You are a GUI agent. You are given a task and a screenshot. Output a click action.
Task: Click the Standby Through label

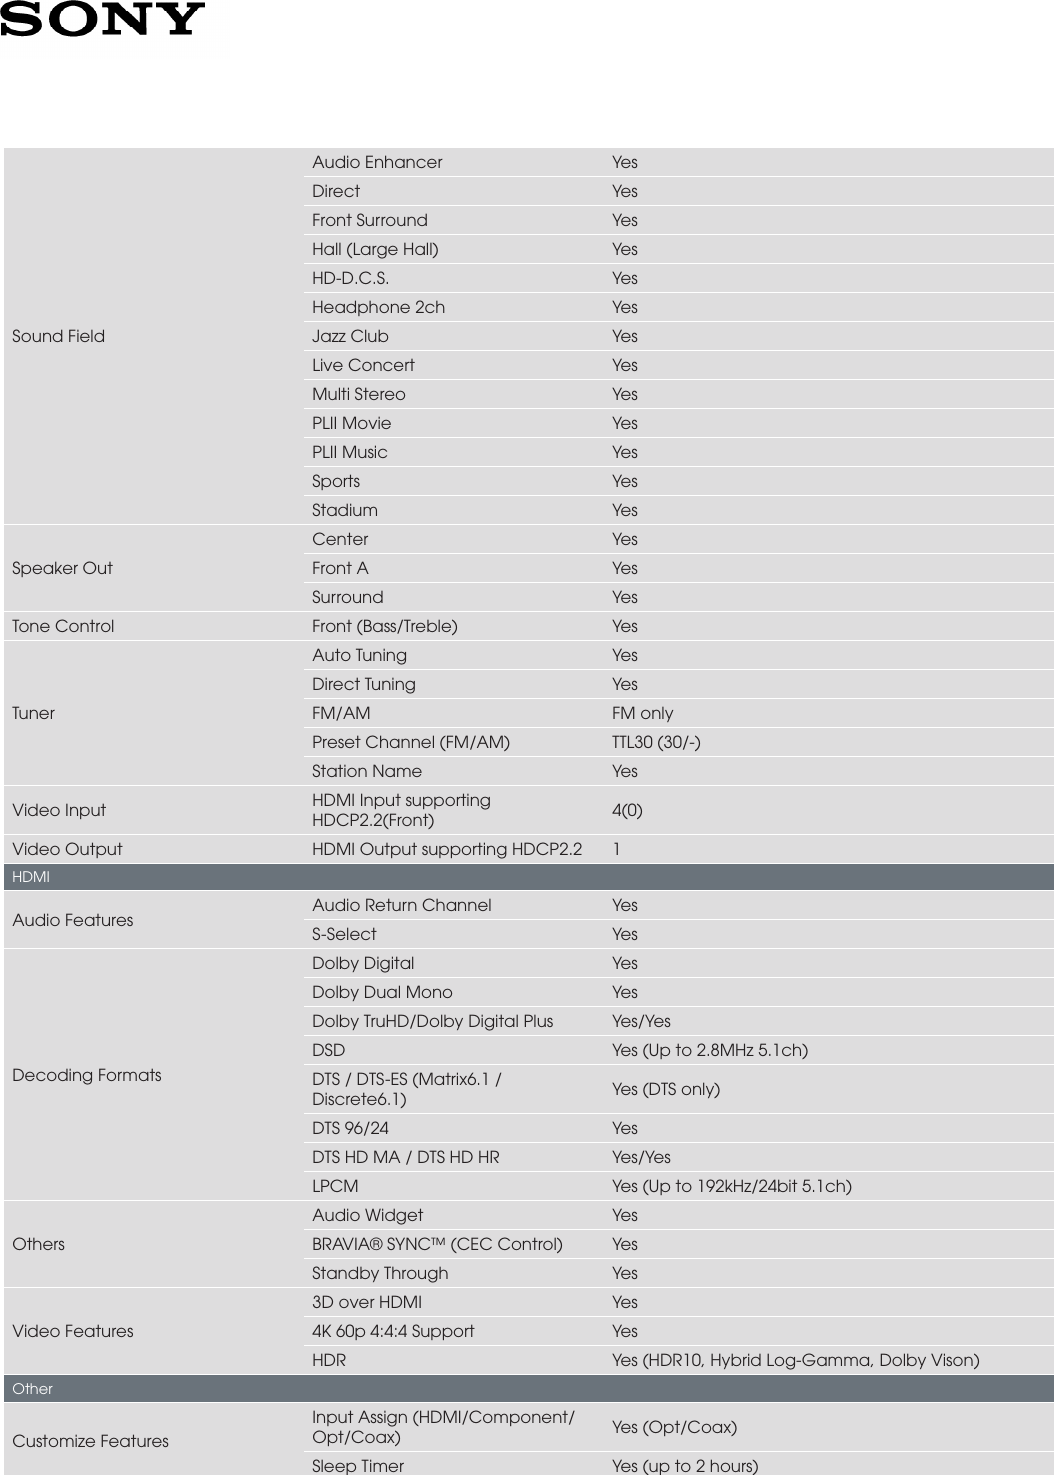tap(380, 1273)
